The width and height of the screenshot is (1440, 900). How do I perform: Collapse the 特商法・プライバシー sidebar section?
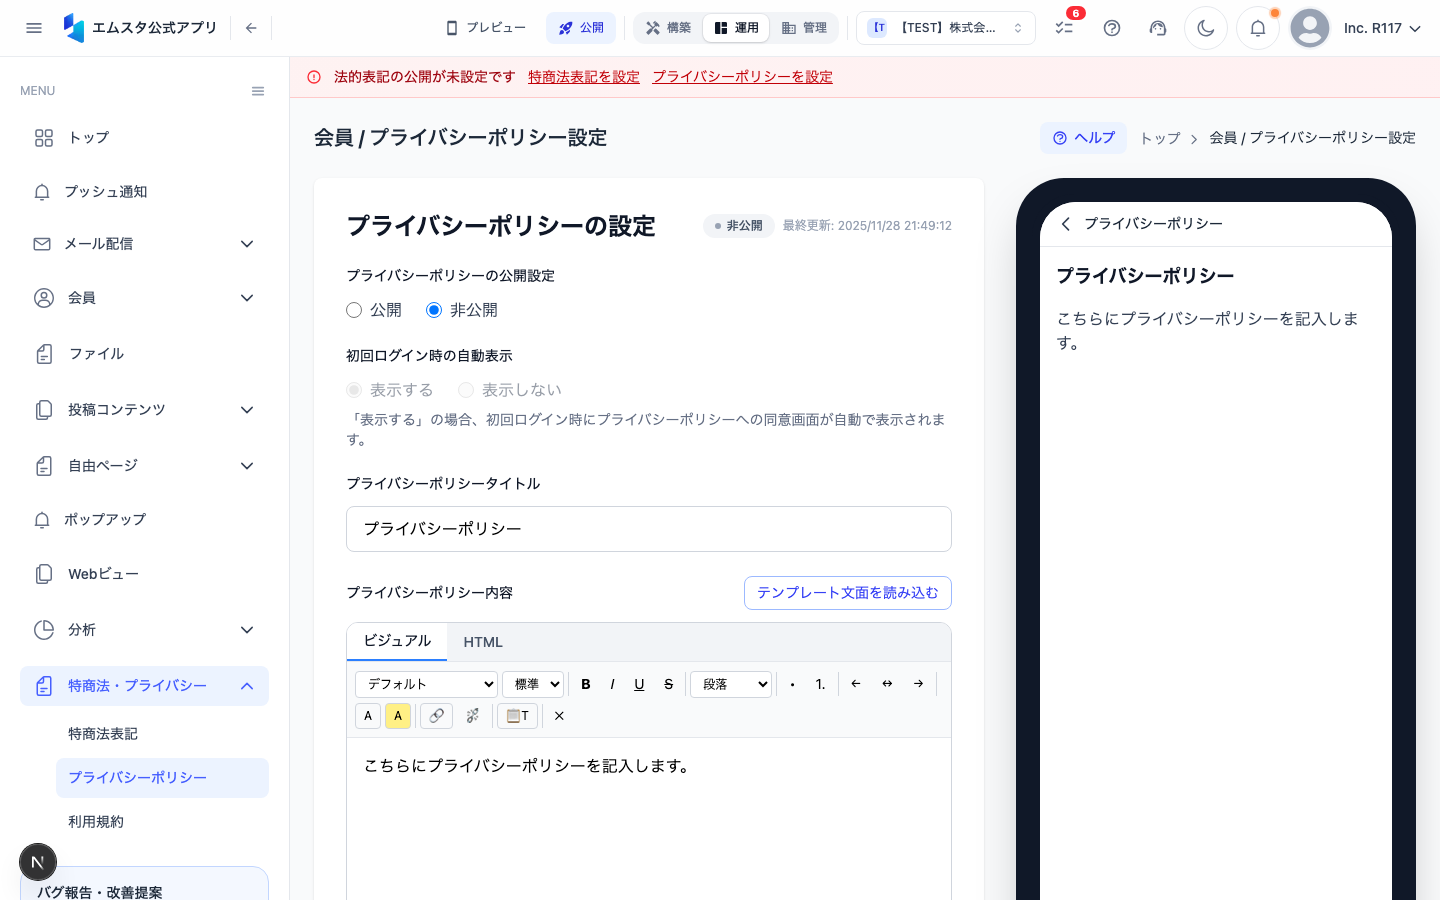(x=144, y=686)
